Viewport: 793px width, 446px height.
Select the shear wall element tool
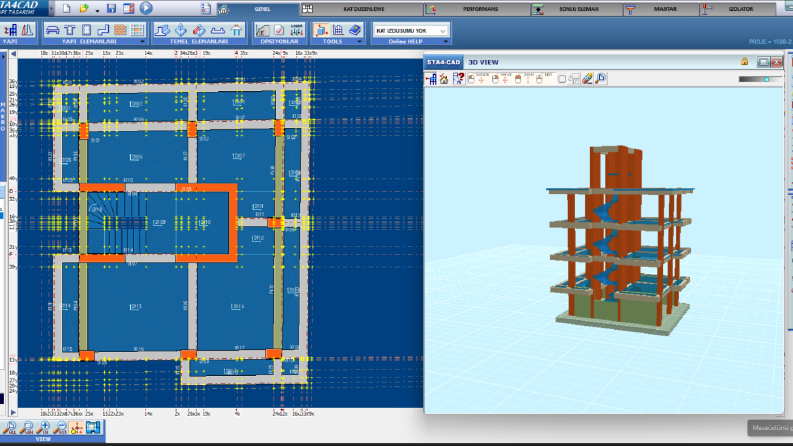point(86,30)
